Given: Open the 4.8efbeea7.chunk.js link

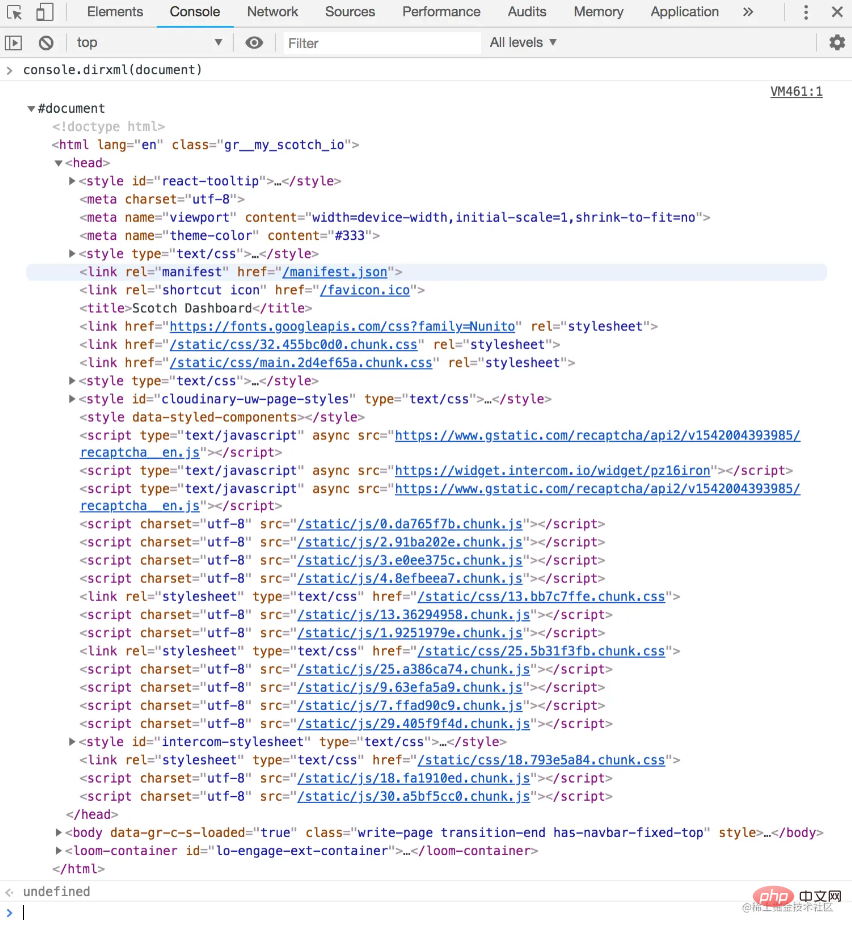Looking at the screenshot, I should 410,579.
